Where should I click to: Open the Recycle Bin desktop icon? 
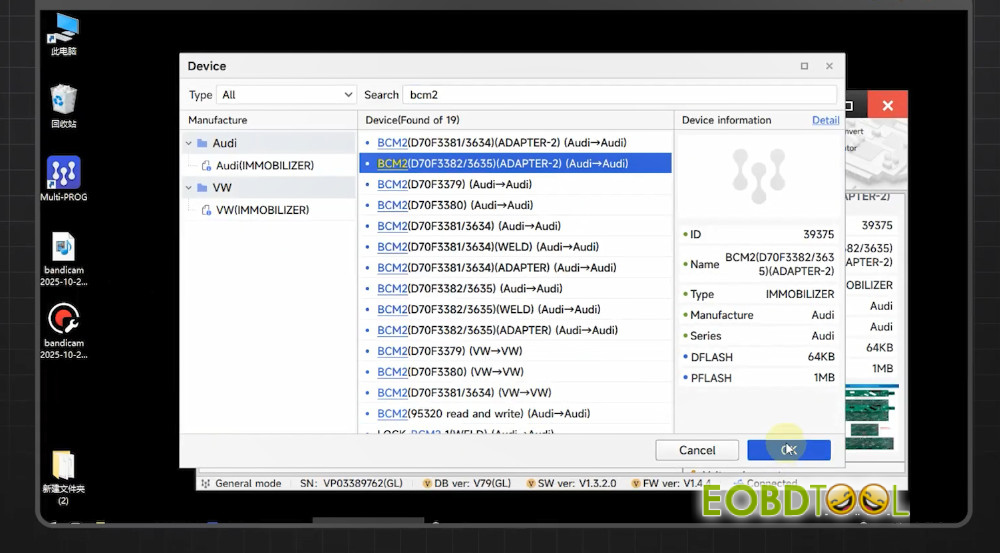pos(64,100)
